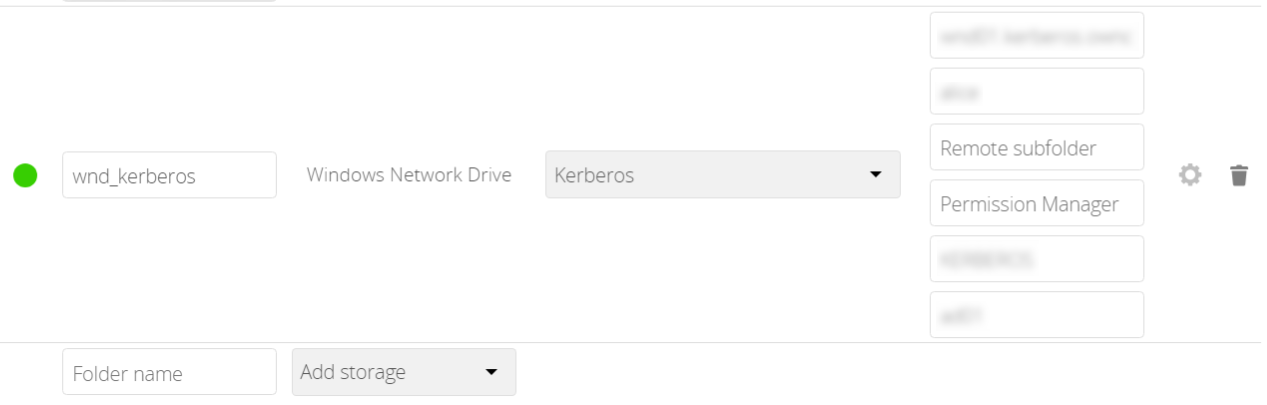1267x405 pixels.
Task: Click the 'Add storage' text label
Action: tap(353, 373)
